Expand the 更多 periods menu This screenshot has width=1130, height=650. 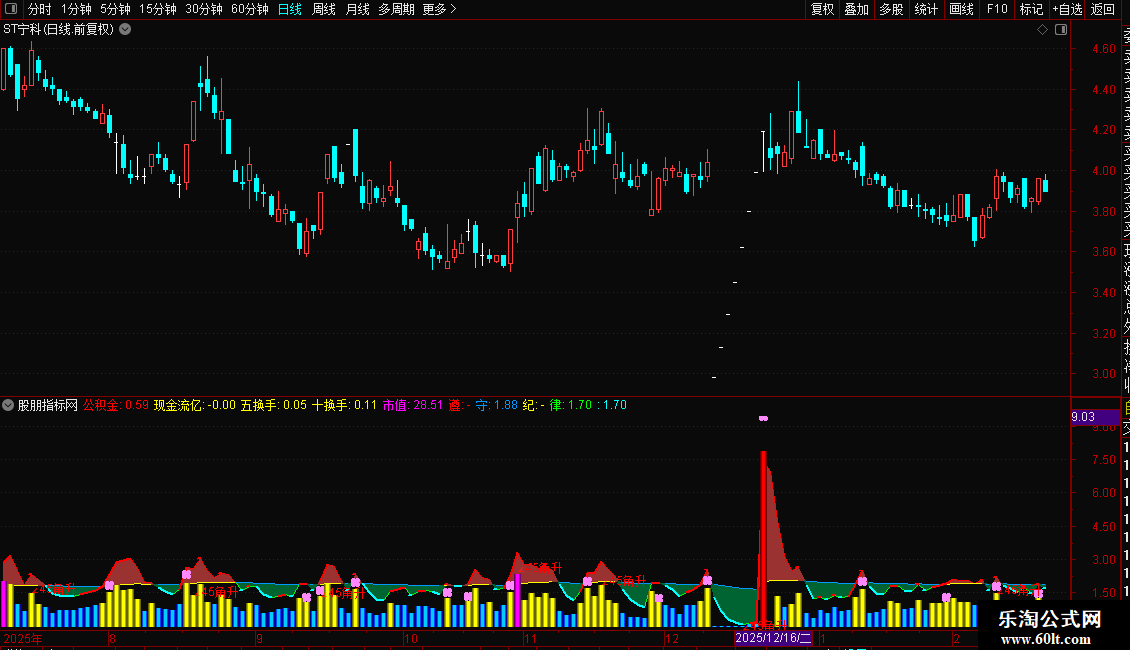[x=440, y=9]
